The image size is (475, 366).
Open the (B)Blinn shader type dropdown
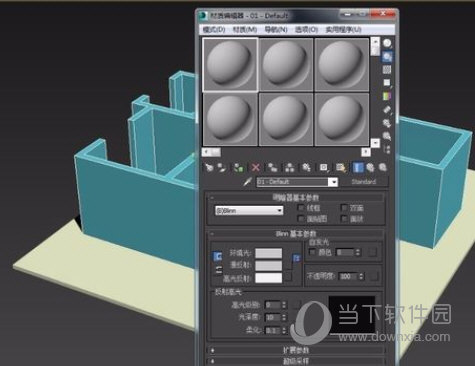pyautogui.click(x=249, y=211)
